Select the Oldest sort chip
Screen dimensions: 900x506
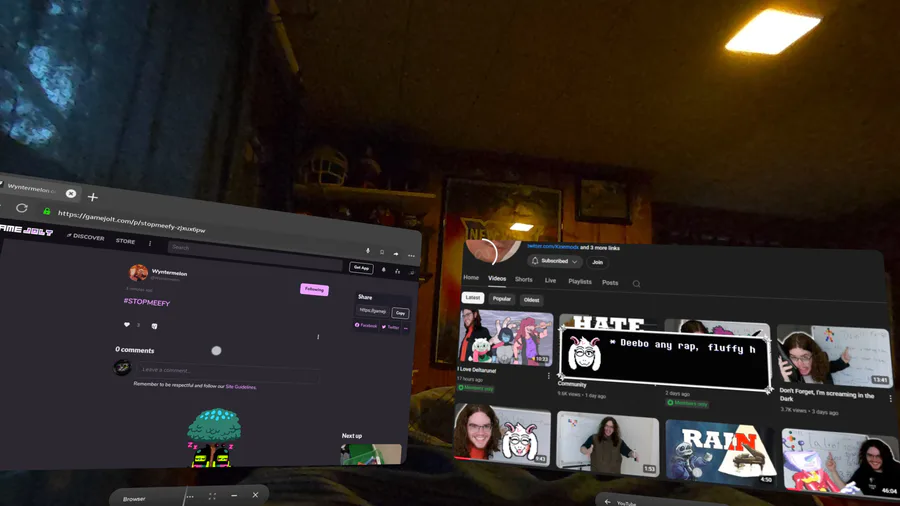coord(532,300)
